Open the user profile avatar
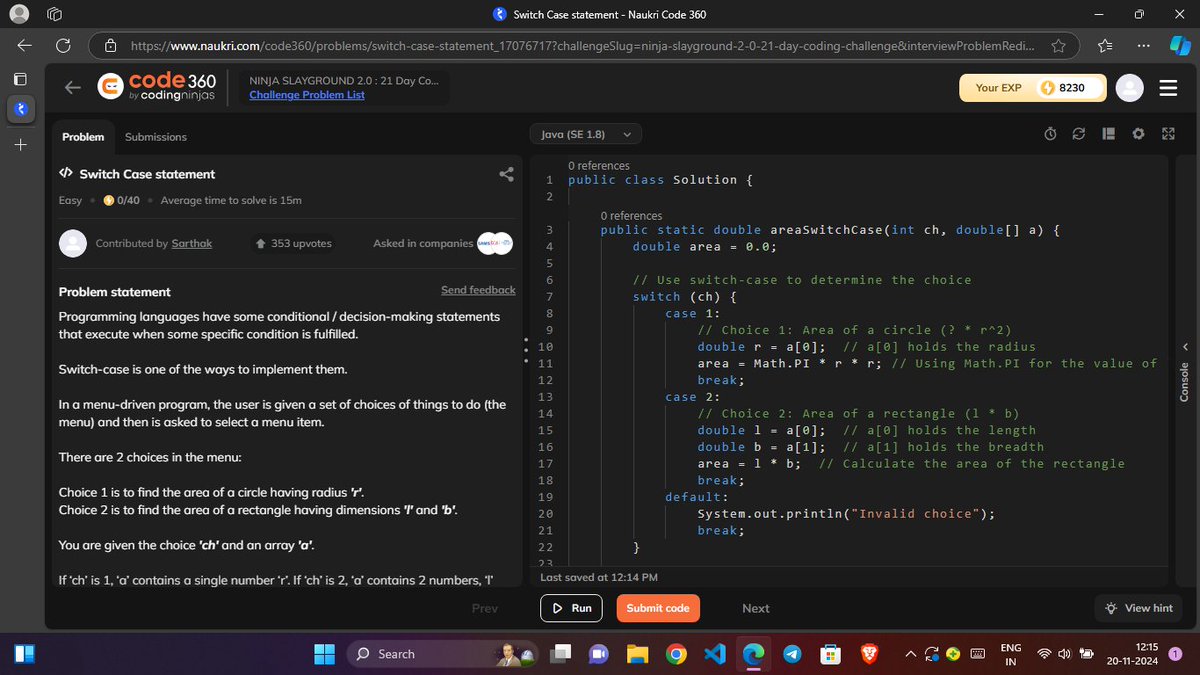Screen dimensions: 1200x675 [1129, 88]
